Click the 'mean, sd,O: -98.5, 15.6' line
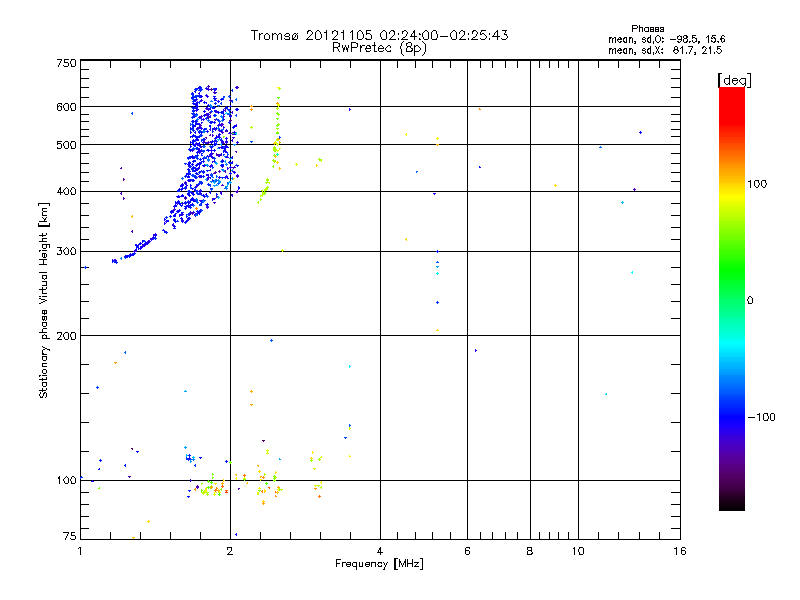Viewport: 800px width, 600px height. 666,39
